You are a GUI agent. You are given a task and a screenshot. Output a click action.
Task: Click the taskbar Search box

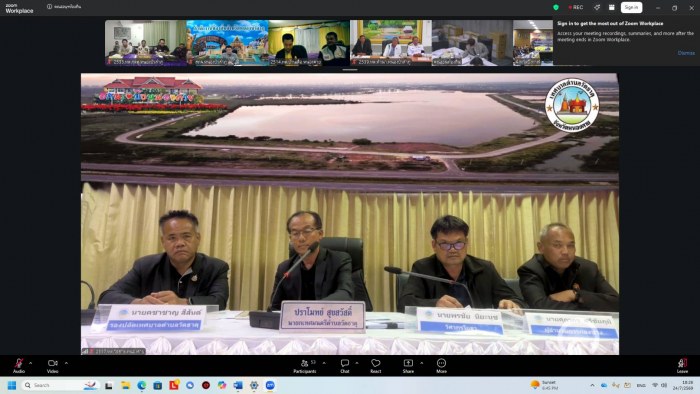coord(60,385)
